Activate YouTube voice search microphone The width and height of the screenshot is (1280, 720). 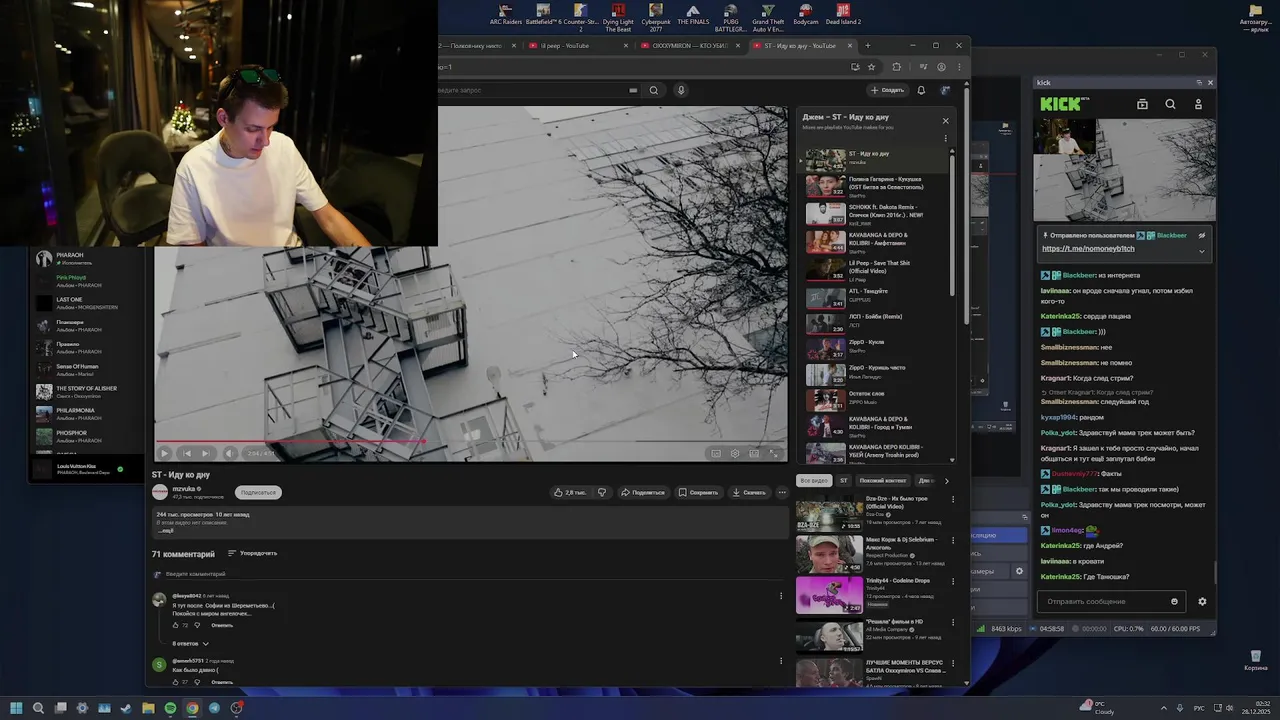pos(681,90)
